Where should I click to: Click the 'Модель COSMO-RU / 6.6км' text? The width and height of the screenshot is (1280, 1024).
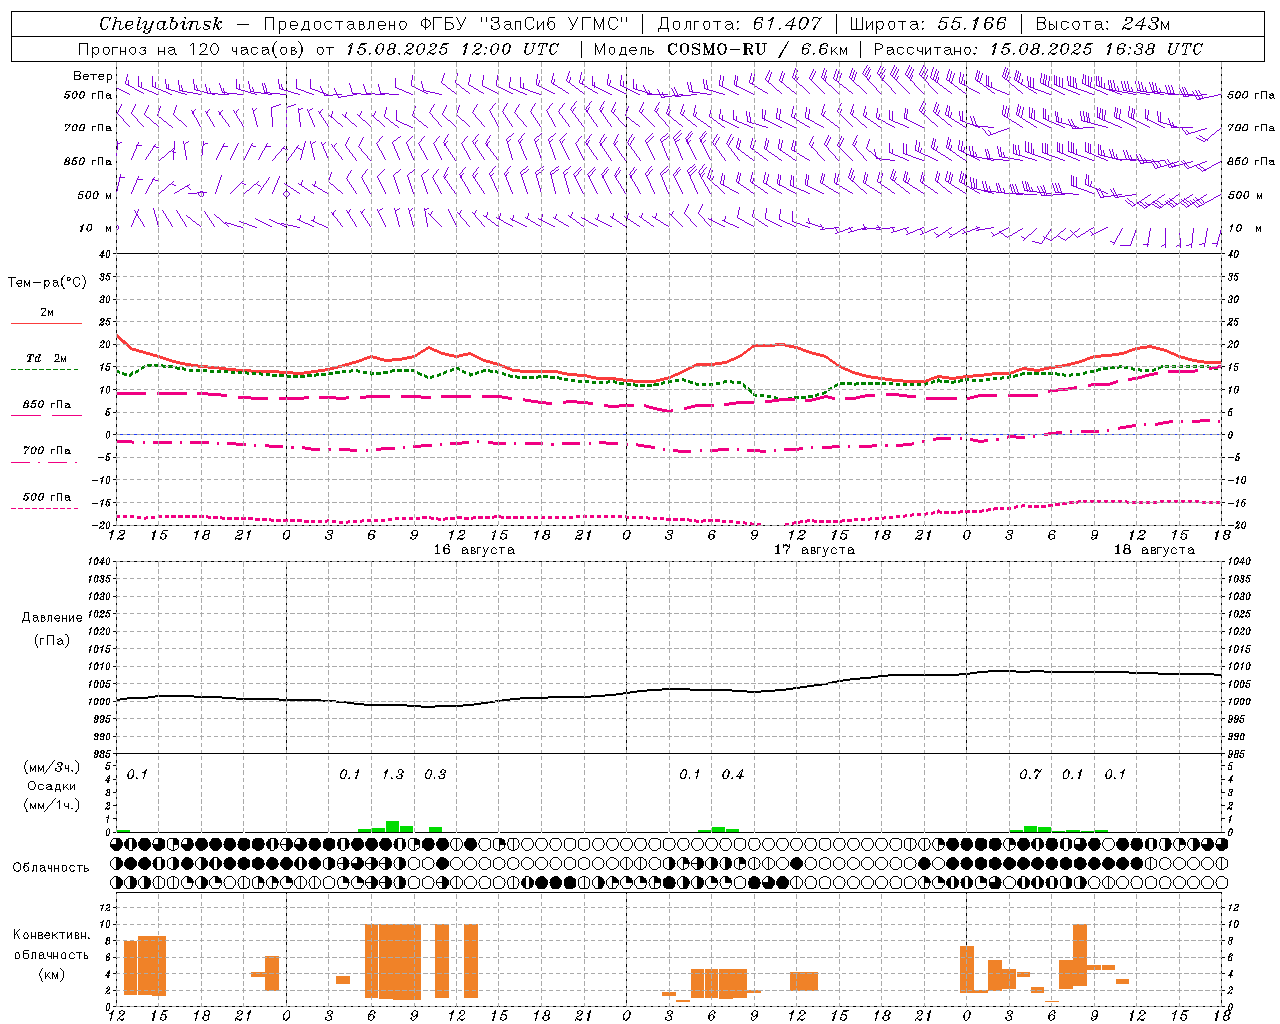click(x=720, y=49)
